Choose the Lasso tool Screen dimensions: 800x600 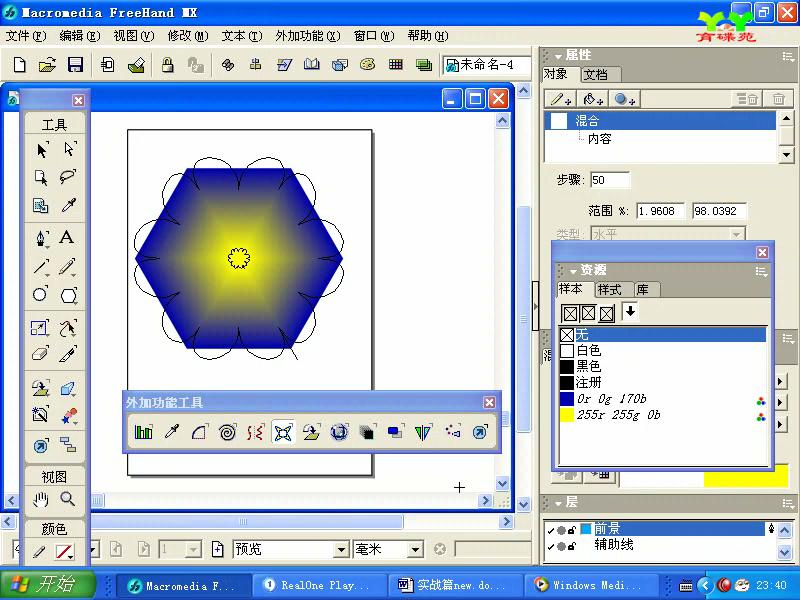click(x=68, y=177)
